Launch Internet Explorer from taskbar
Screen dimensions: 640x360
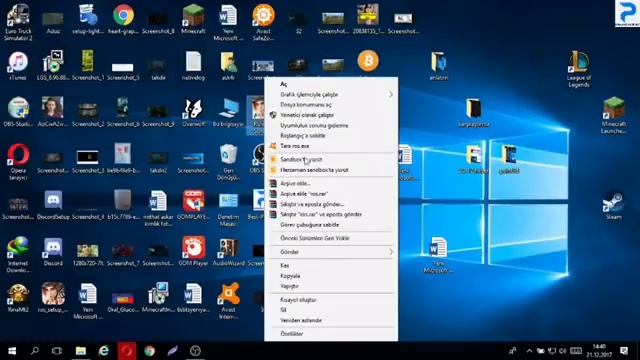(104, 351)
